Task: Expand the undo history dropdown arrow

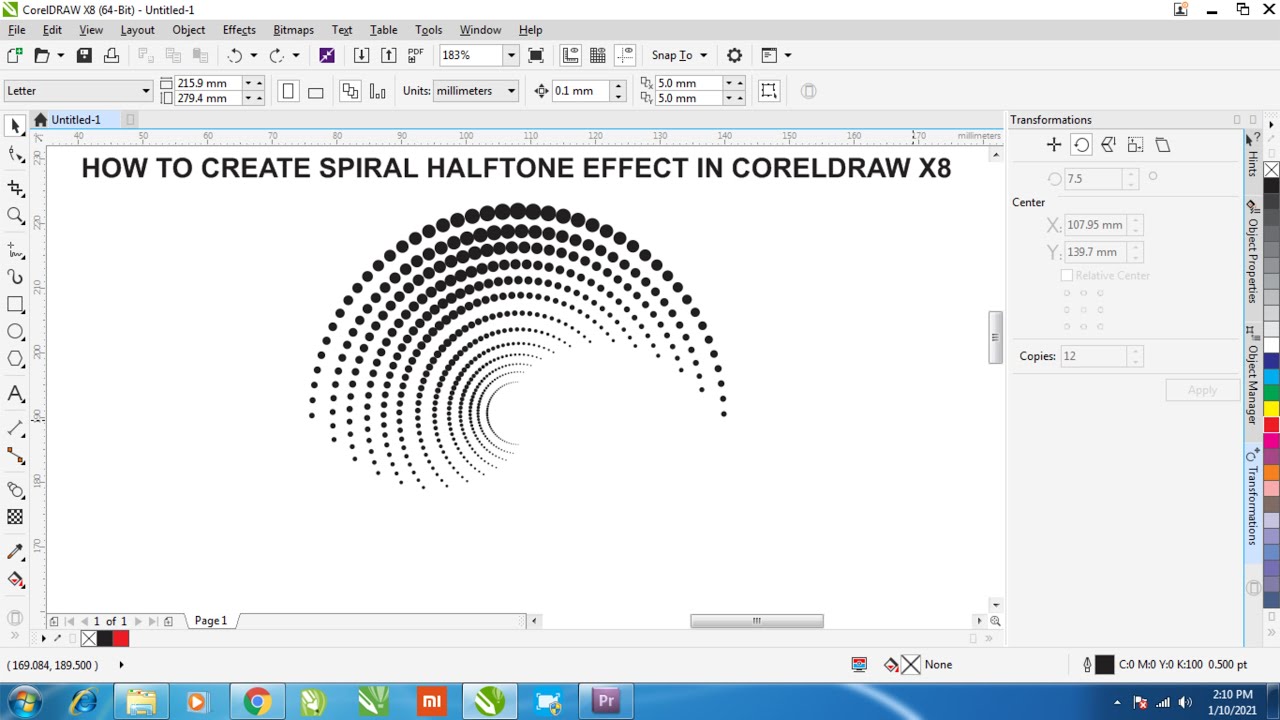Action: point(253,55)
